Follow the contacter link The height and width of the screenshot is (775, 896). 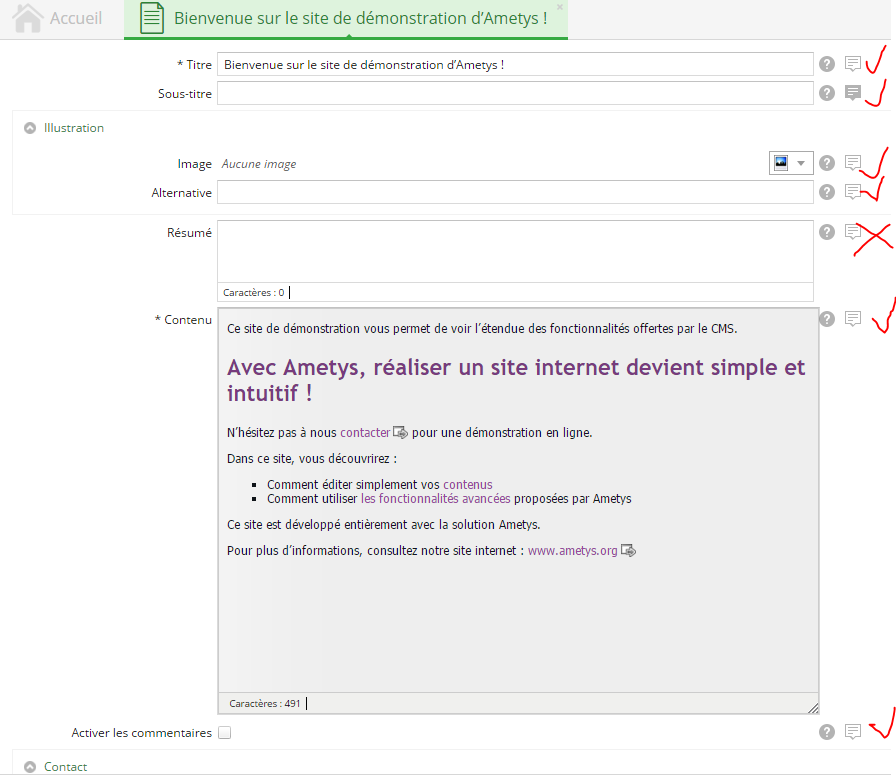365,433
